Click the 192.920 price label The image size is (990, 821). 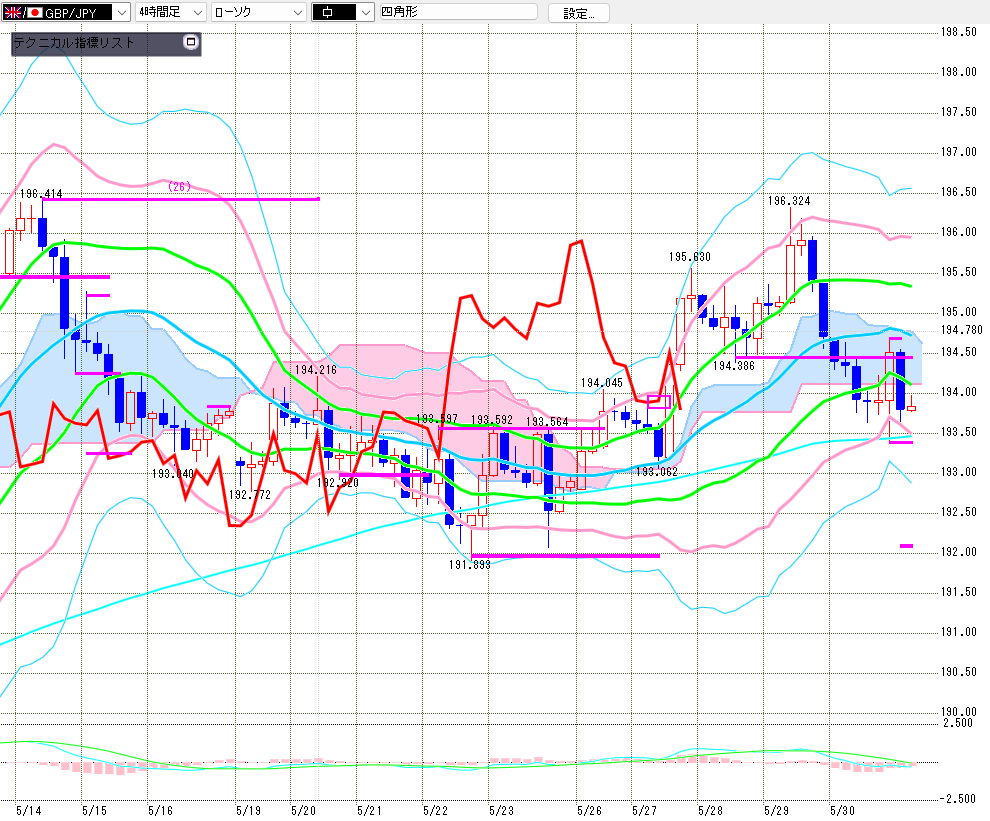(338, 483)
